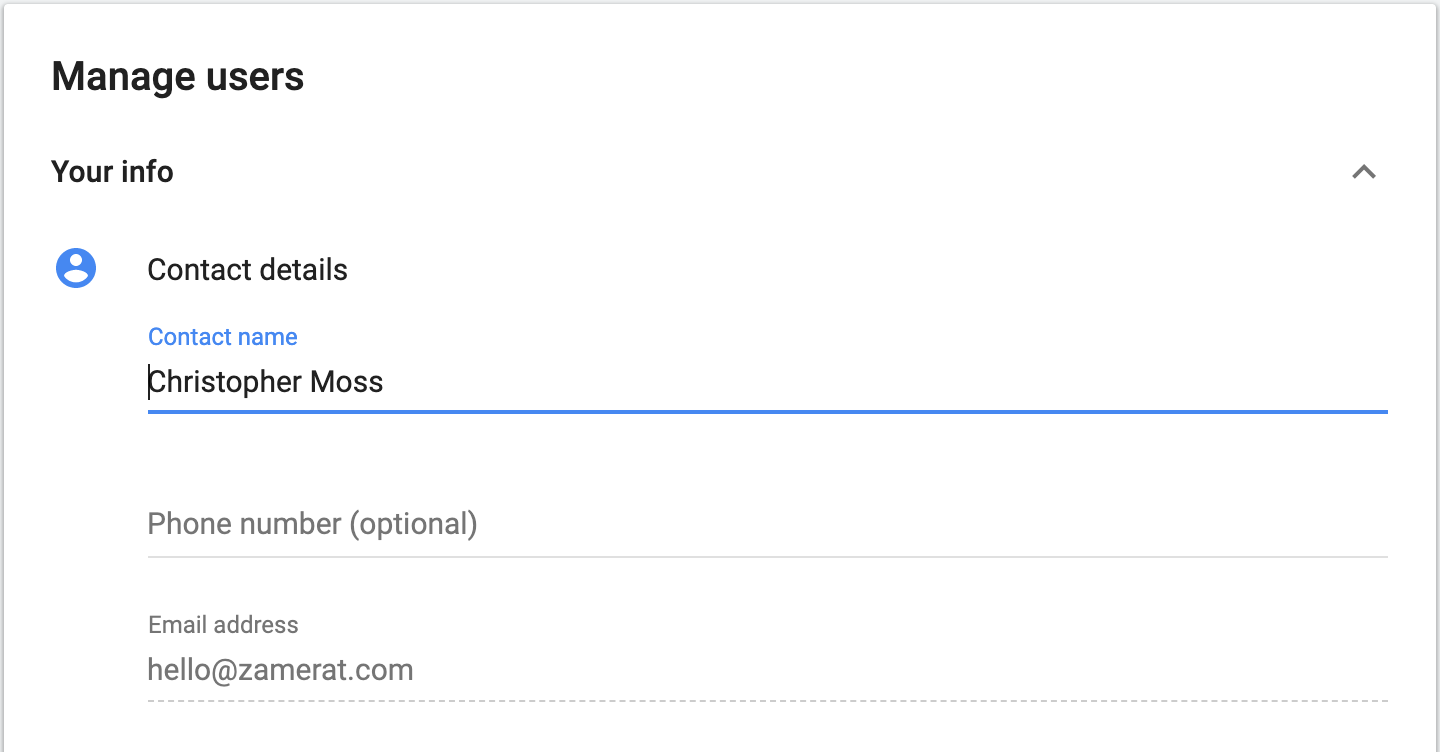Click the word Moss in the name field
Viewport: 1440px width, 752px height.
click(346, 382)
